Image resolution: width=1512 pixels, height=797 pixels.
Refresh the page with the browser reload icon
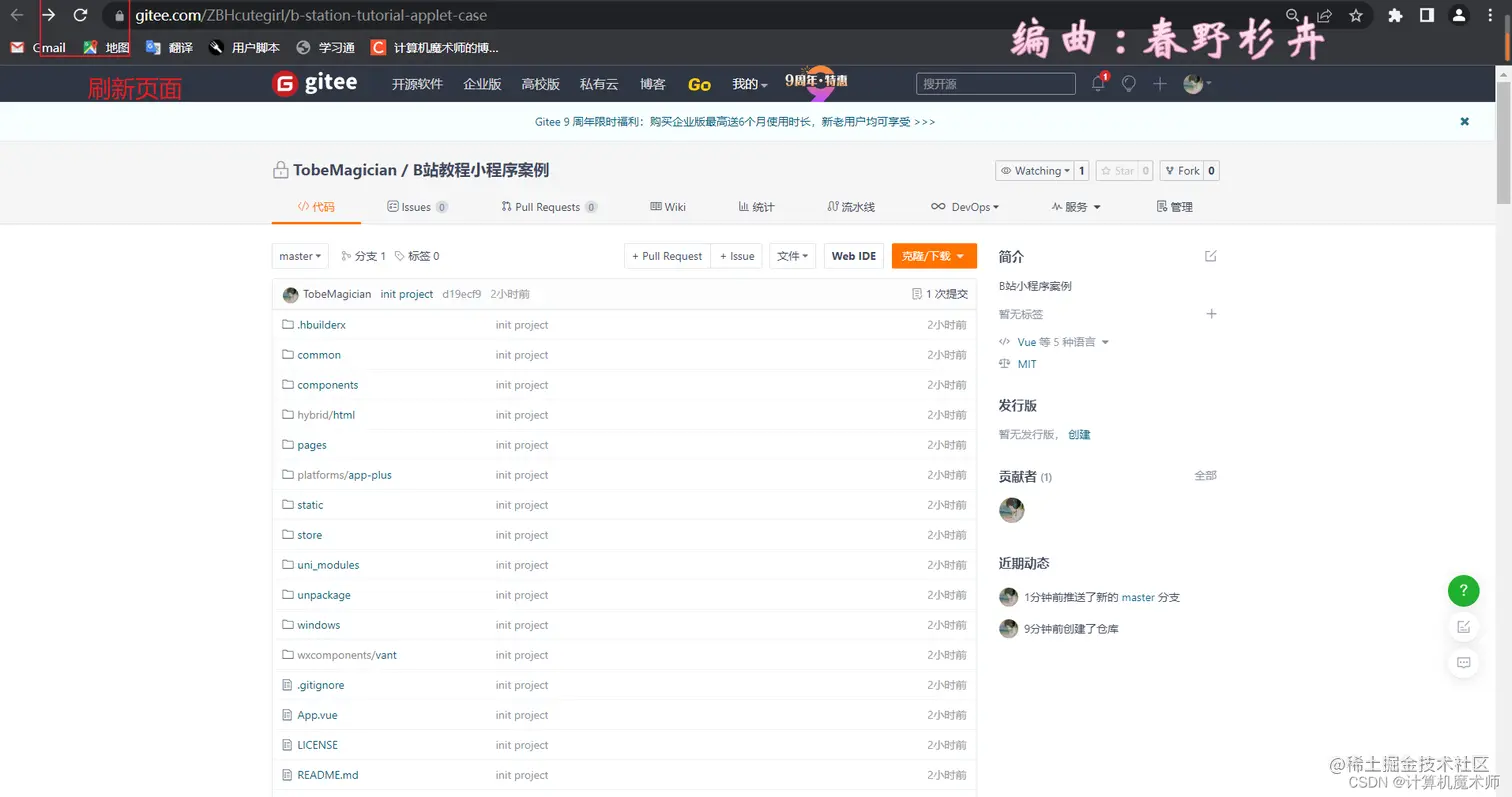click(x=80, y=15)
